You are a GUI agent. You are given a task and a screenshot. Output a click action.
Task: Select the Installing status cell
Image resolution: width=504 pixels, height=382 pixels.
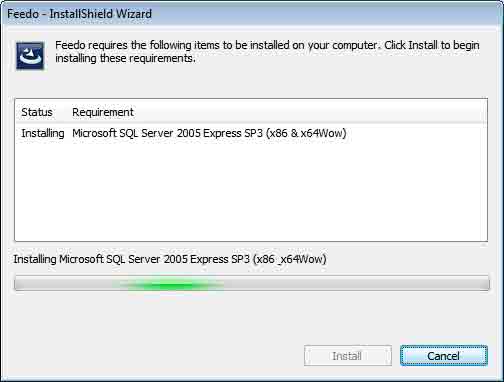click(x=43, y=133)
